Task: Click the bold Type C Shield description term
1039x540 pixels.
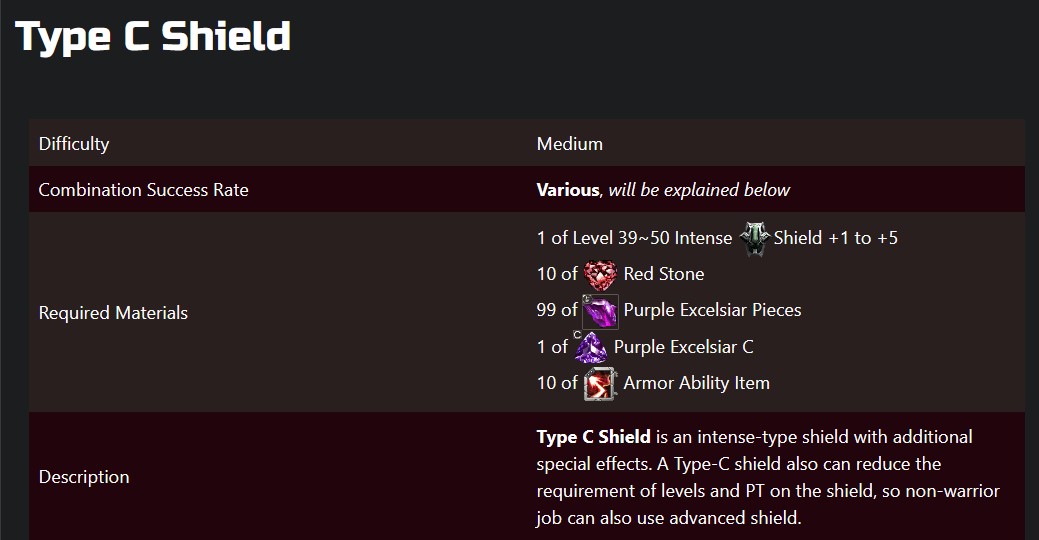Action: (593, 437)
